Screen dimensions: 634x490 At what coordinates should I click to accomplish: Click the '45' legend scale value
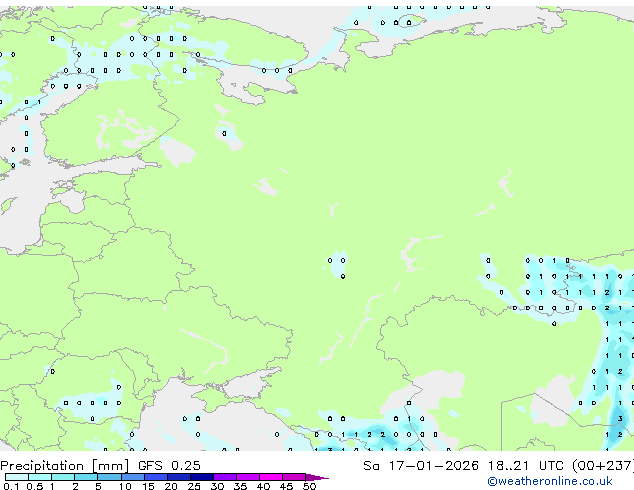(x=286, y=486)
